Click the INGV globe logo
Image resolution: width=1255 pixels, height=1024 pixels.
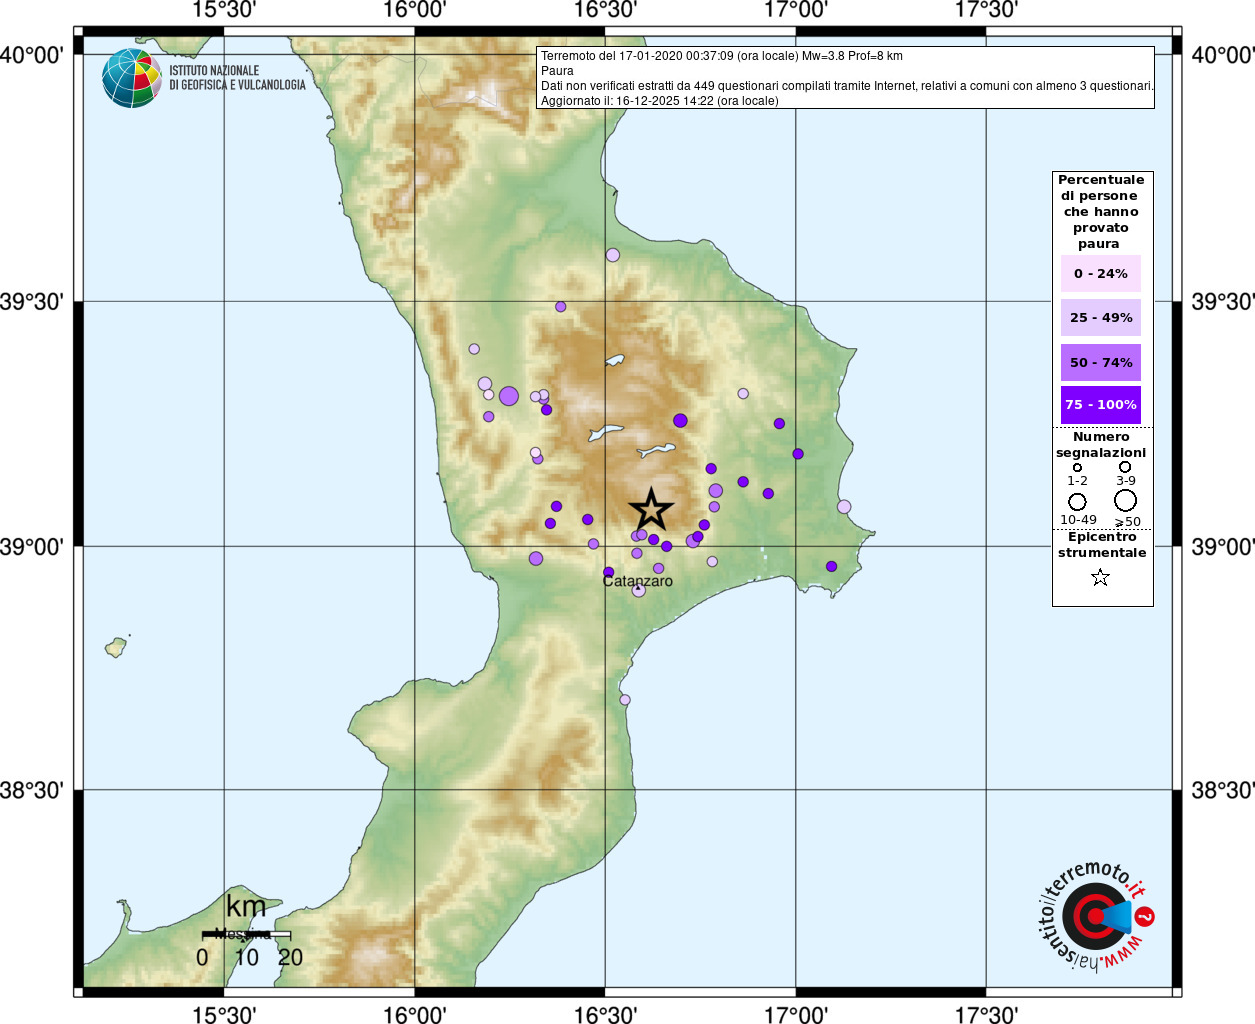(x=132, y=78)
